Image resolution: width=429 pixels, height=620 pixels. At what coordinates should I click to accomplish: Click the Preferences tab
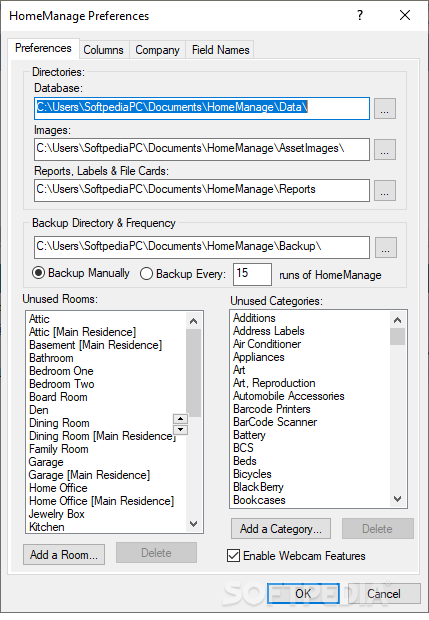43,48
